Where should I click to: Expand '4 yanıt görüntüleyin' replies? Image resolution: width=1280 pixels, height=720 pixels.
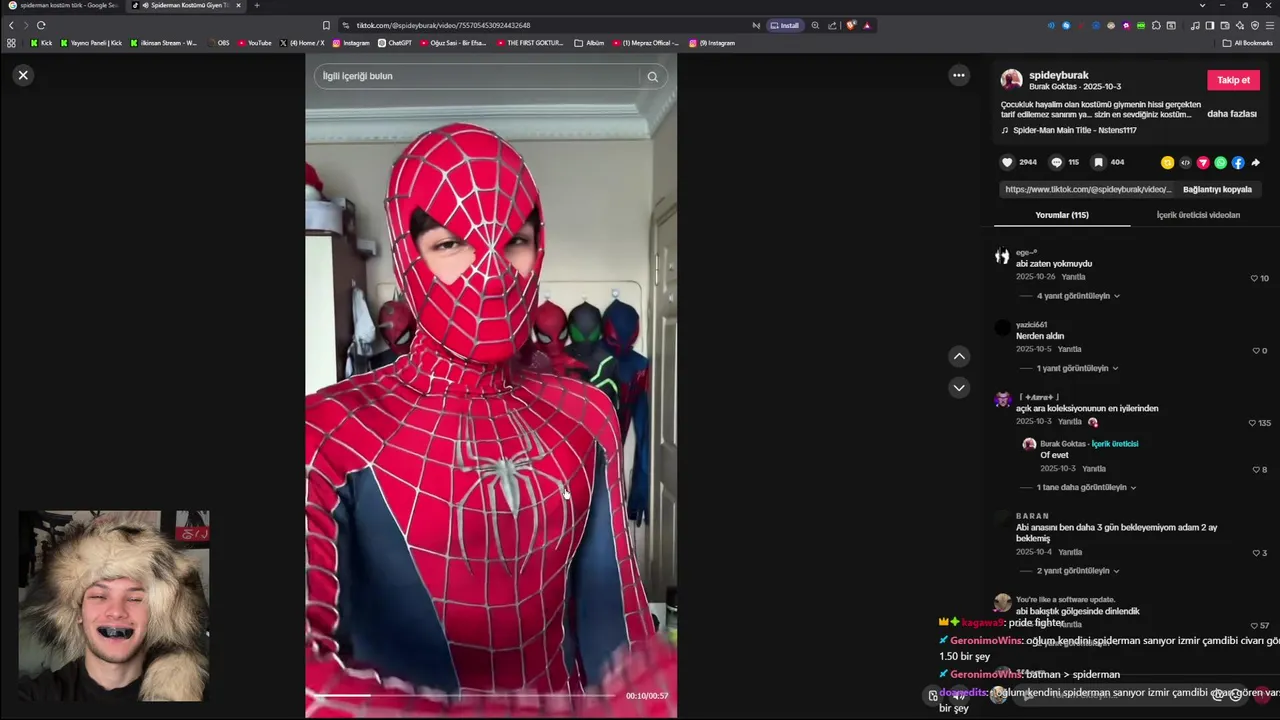click(1078, 296)
